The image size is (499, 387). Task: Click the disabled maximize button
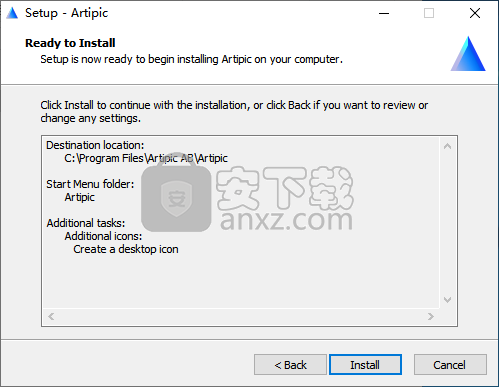pyautogui.click(x=429, y=13)
